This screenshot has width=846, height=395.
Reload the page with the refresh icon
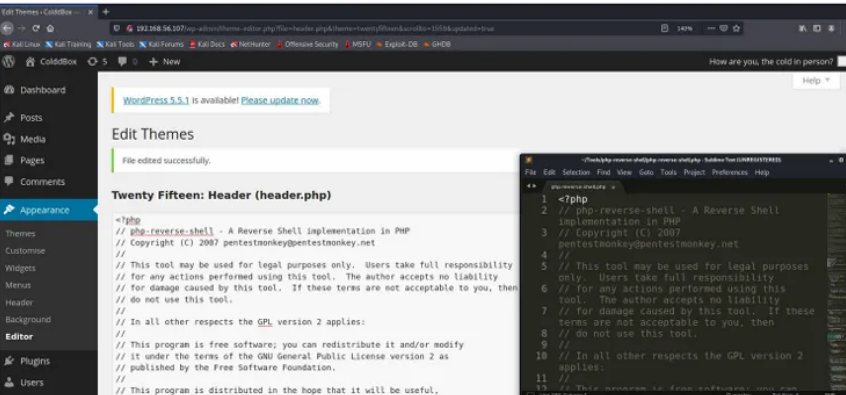[x=36, y=29]
